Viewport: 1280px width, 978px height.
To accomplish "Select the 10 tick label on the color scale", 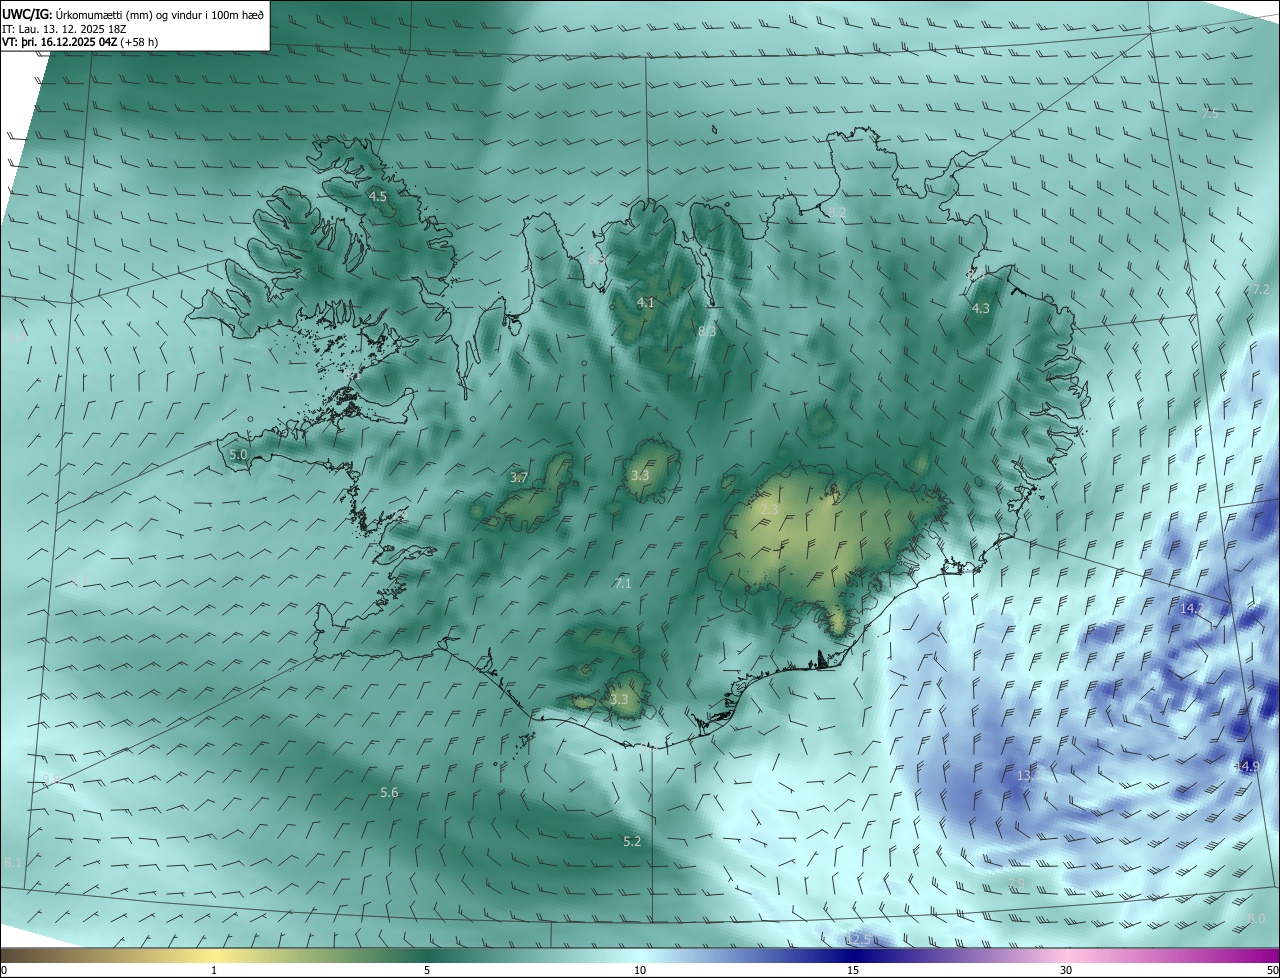I will pos(640,970).
